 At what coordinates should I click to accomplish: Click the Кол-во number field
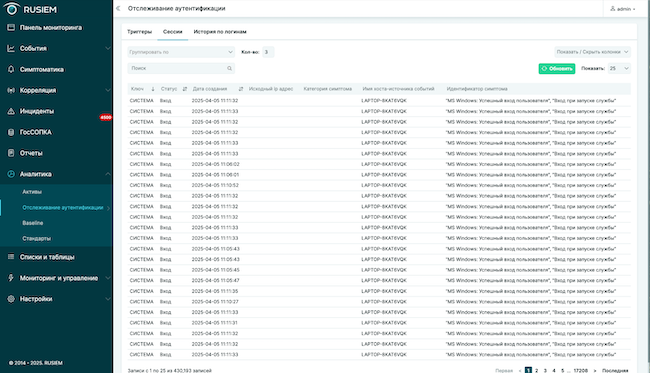[268, 52]
